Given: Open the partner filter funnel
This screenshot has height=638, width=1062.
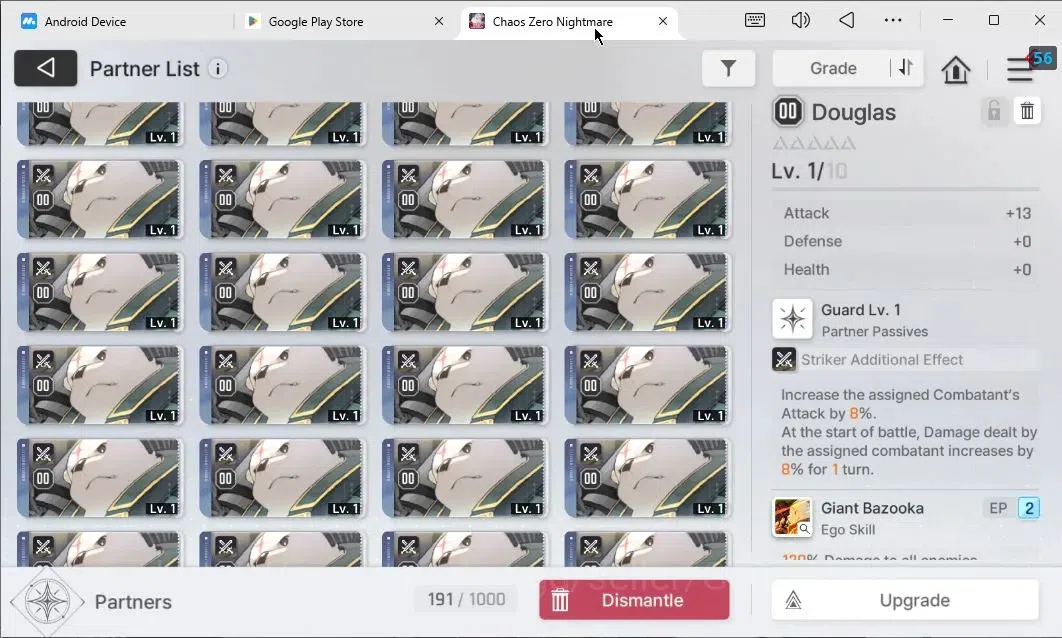Looking at the screenshot, I should [x=728, y=68].
